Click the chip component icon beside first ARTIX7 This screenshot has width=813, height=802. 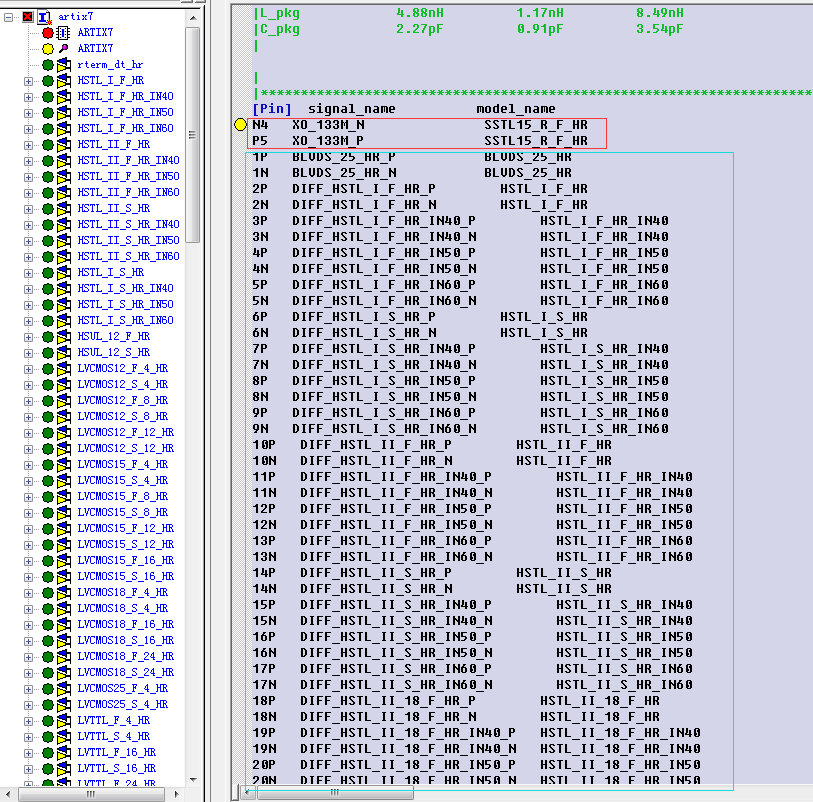tap(63, 33)
